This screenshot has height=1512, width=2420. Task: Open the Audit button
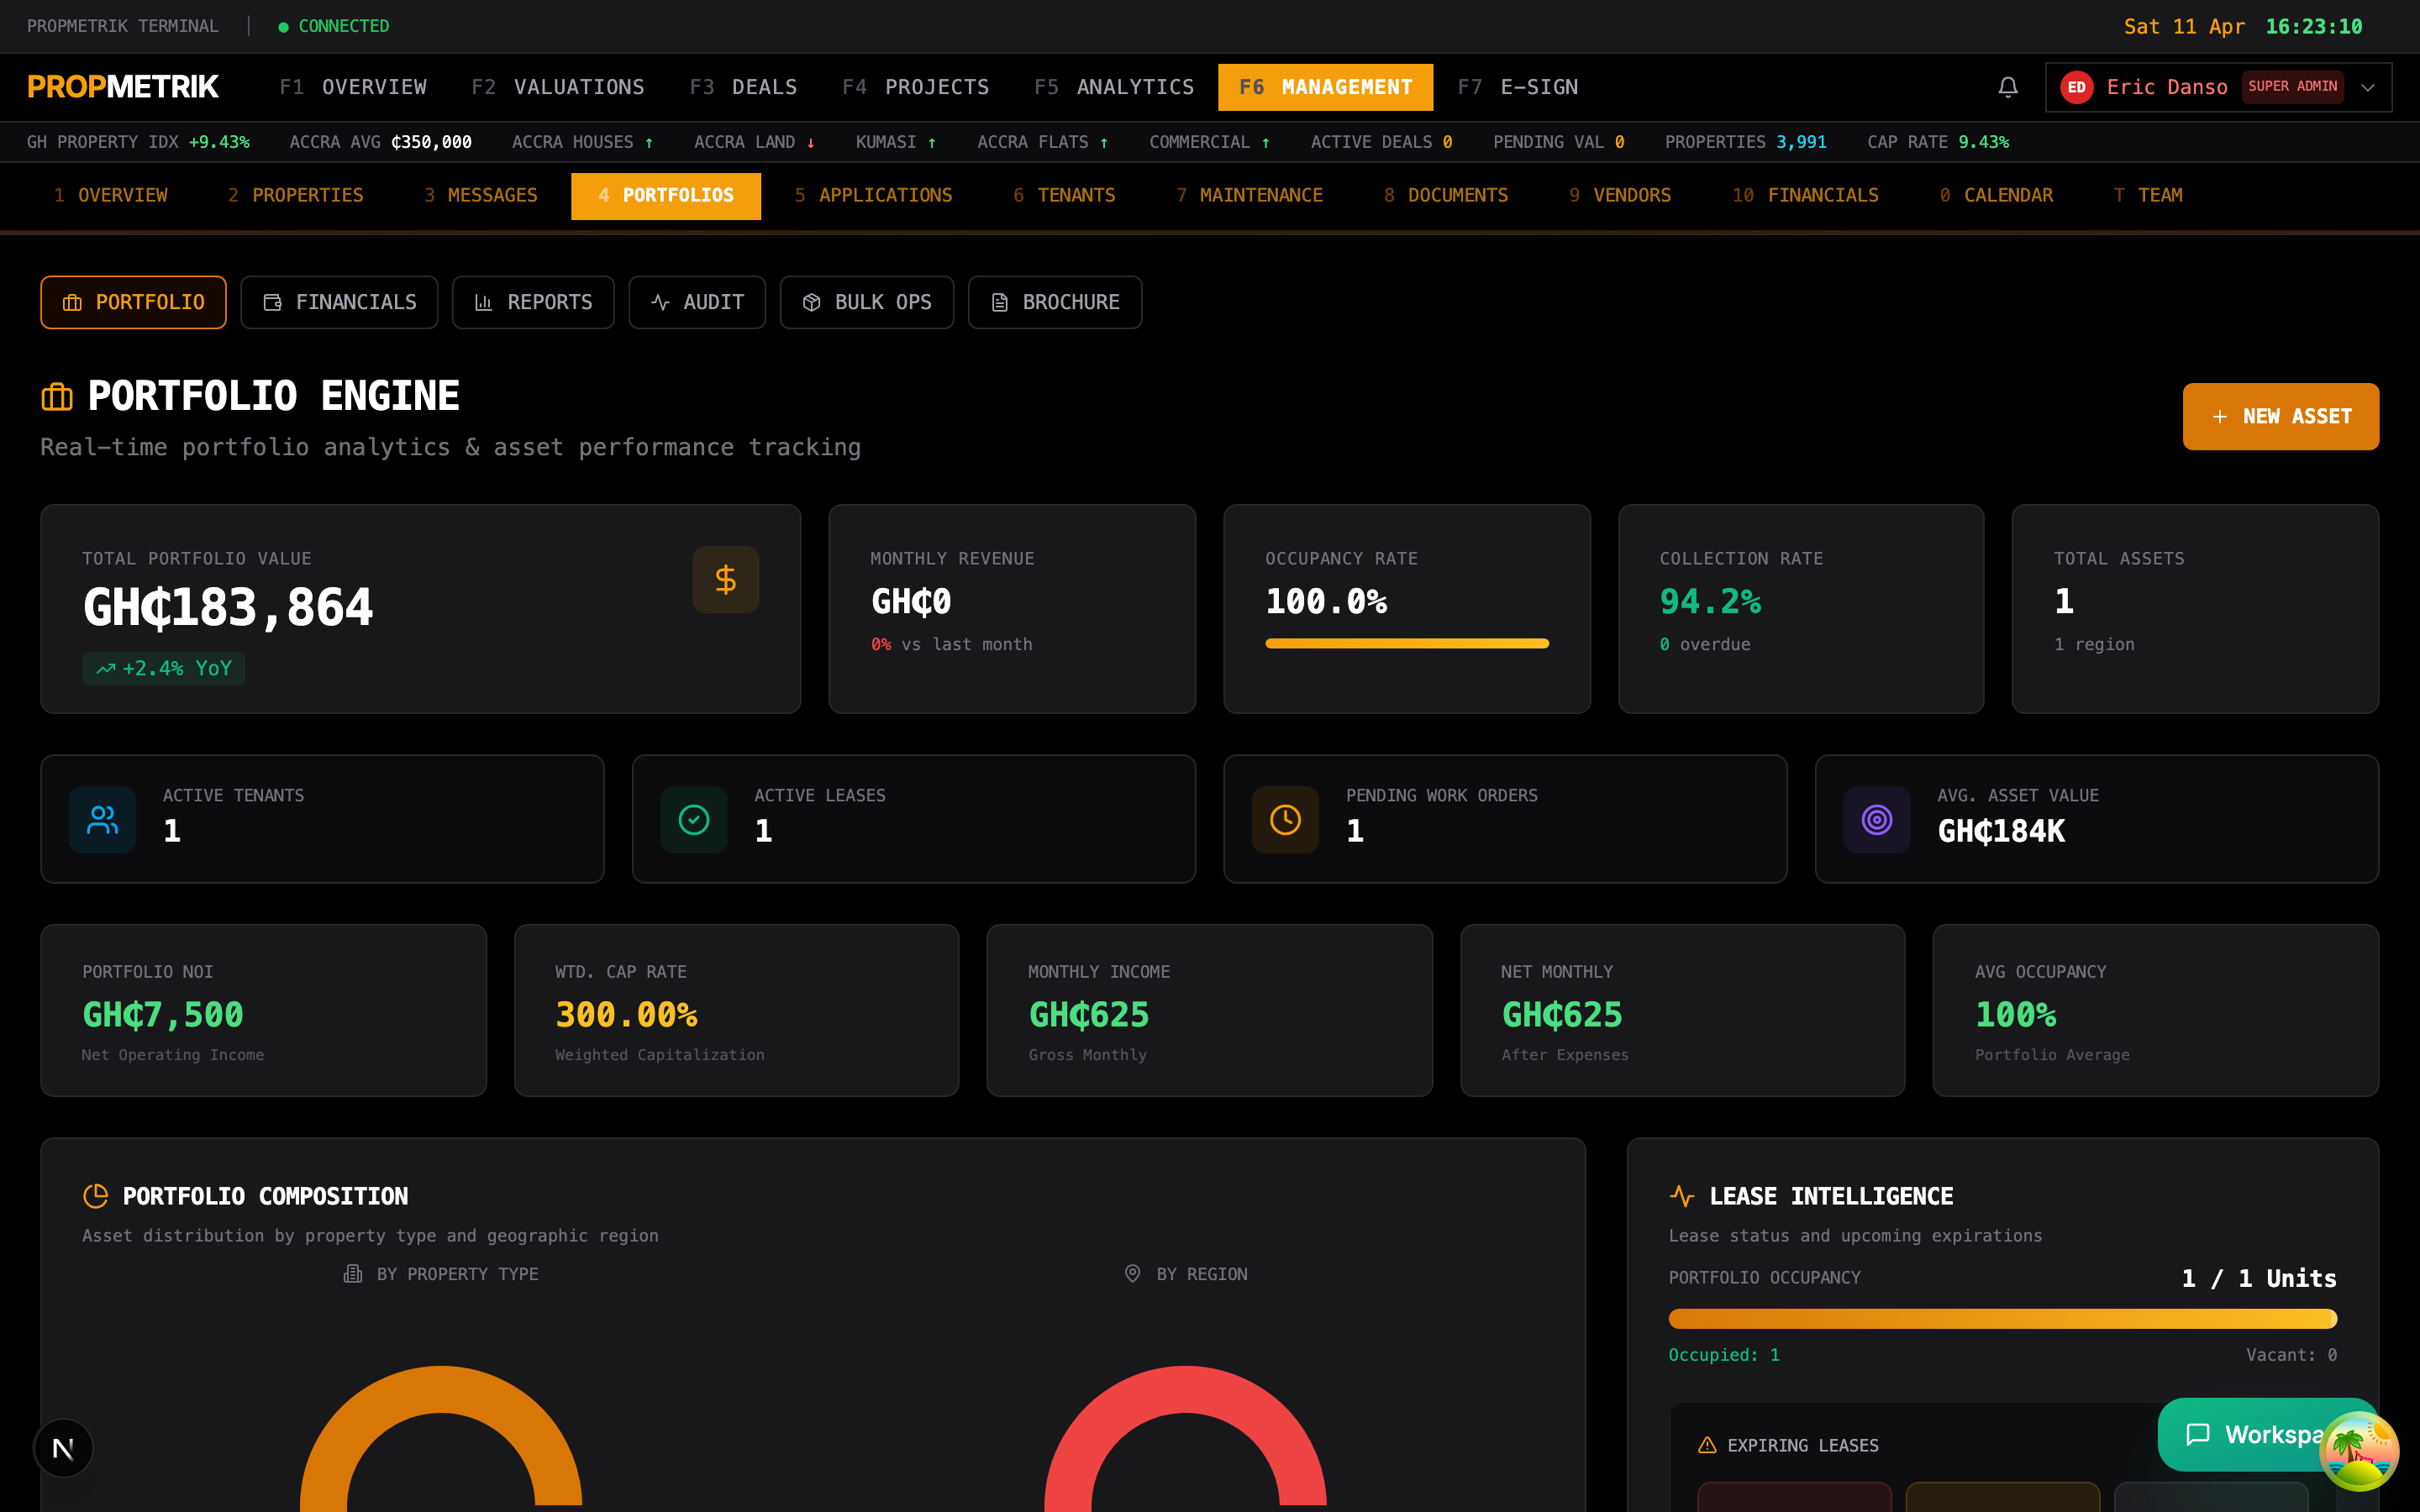pos(697,302)
